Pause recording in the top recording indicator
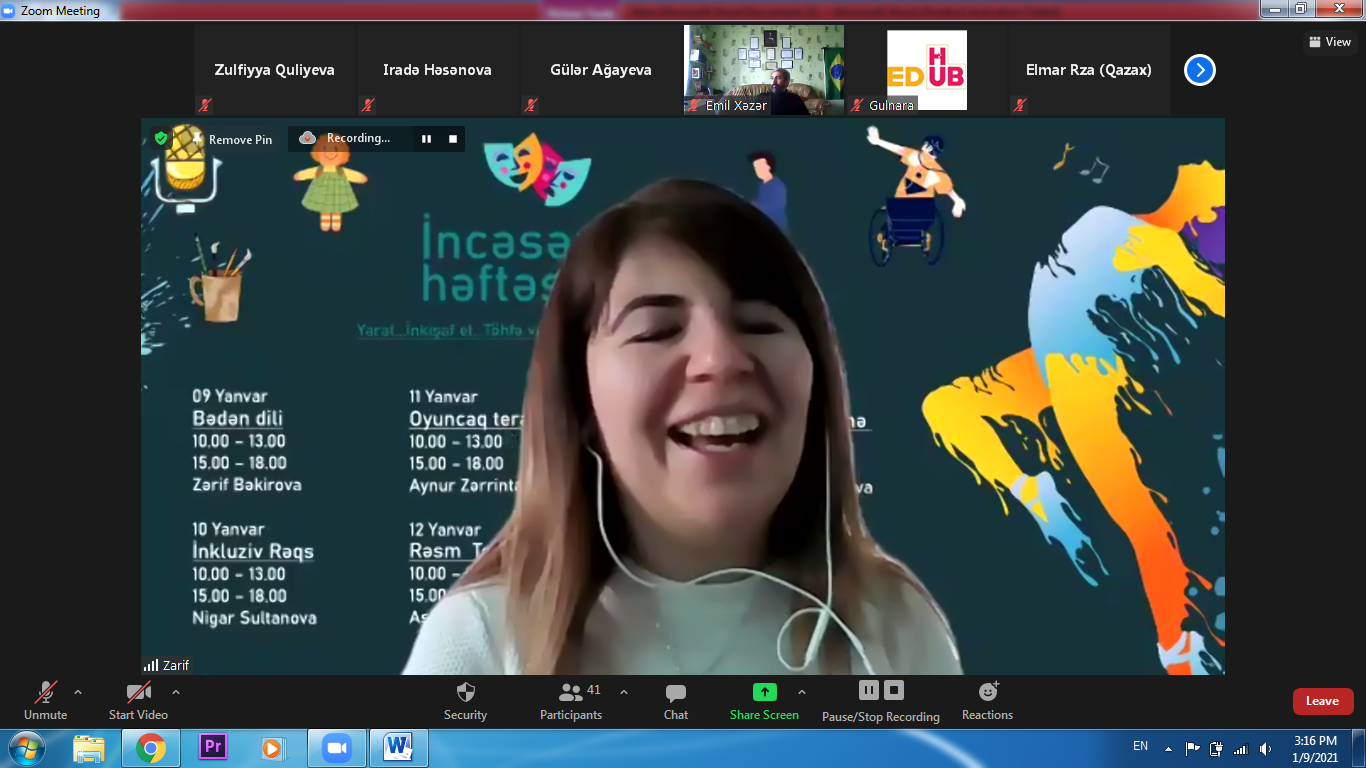 click(x=426, y=139)
